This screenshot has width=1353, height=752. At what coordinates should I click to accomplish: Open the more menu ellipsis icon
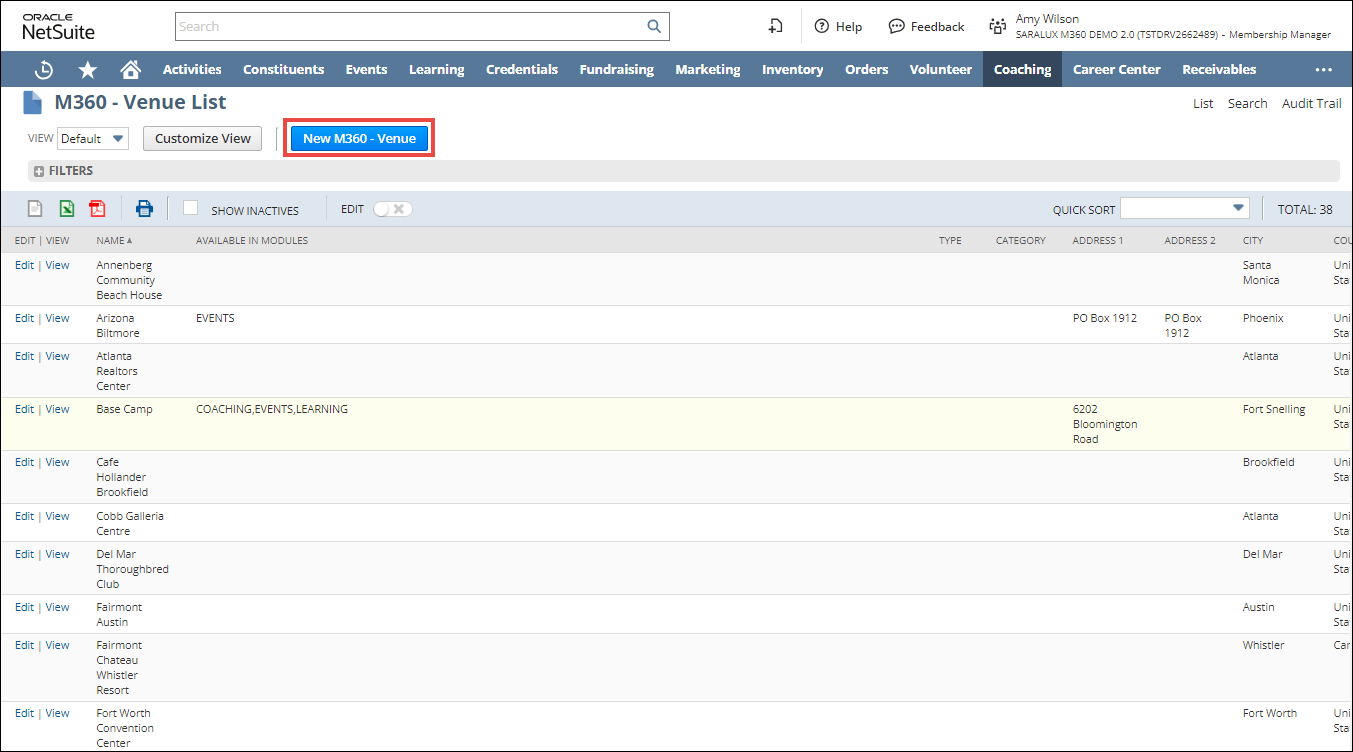click(1323, 70)
